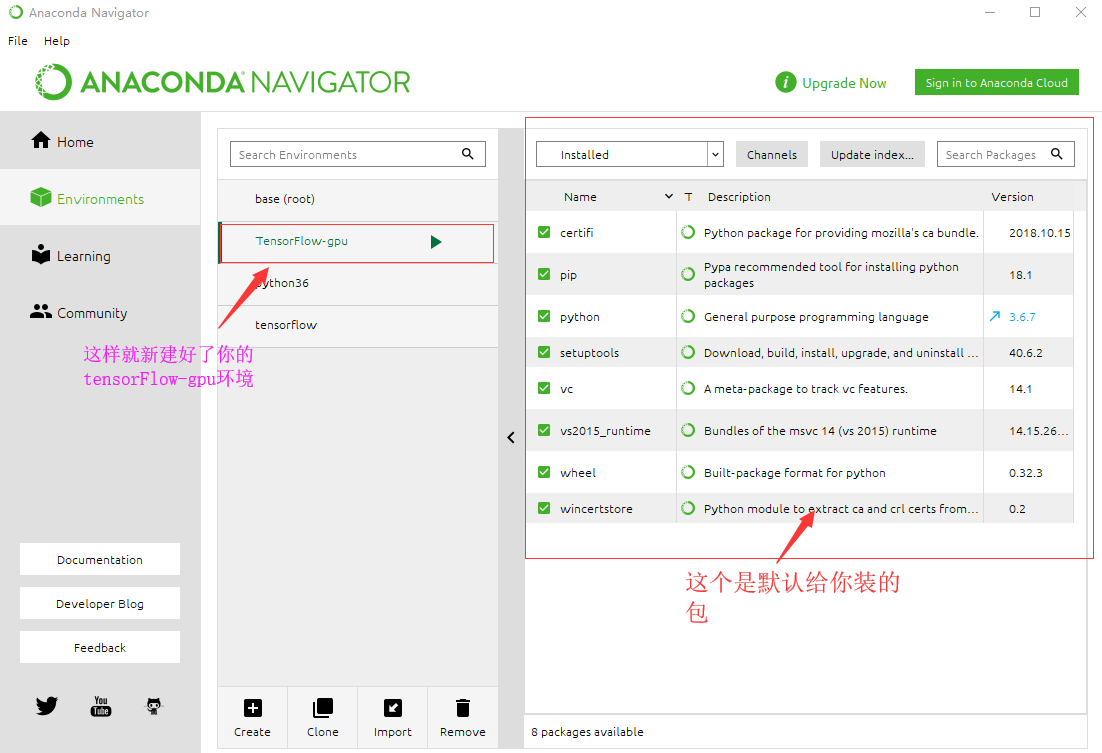Click the Channels button

(x=772, y=154)
